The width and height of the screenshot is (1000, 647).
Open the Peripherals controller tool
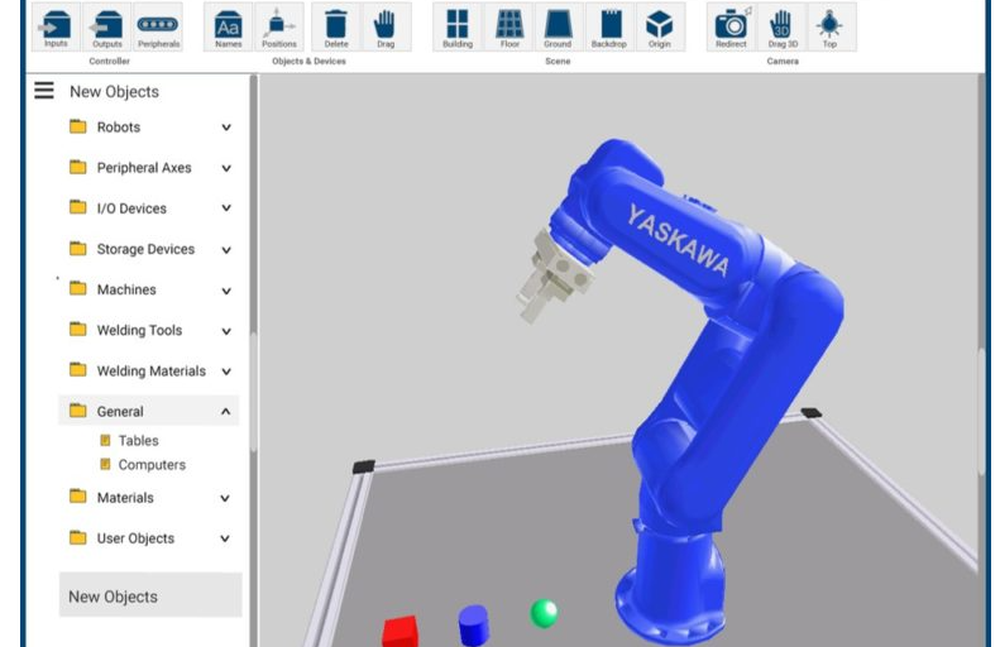coord(158,27)
